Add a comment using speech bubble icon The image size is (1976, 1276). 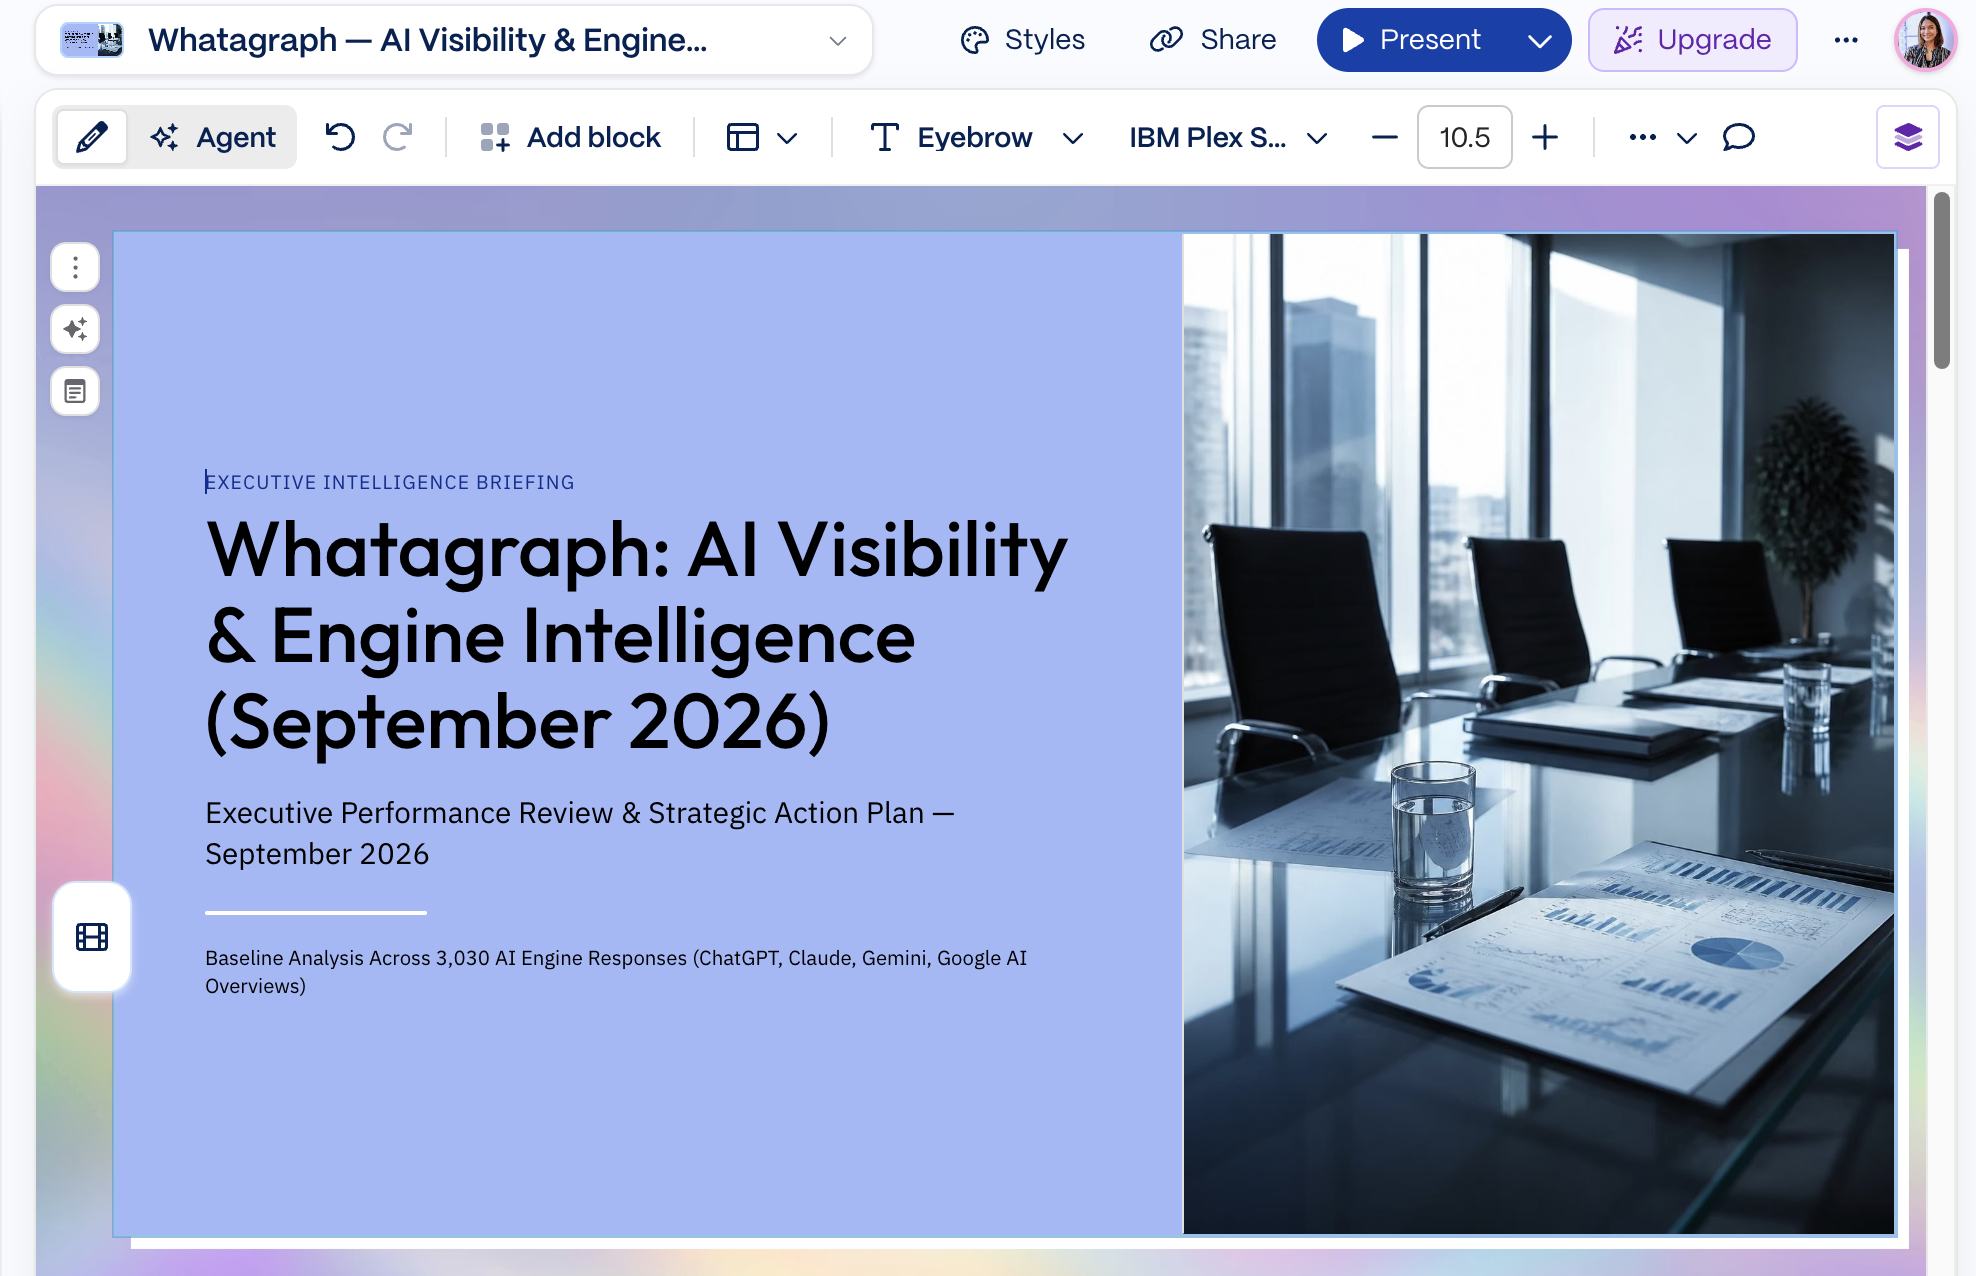coord(1739,137)
